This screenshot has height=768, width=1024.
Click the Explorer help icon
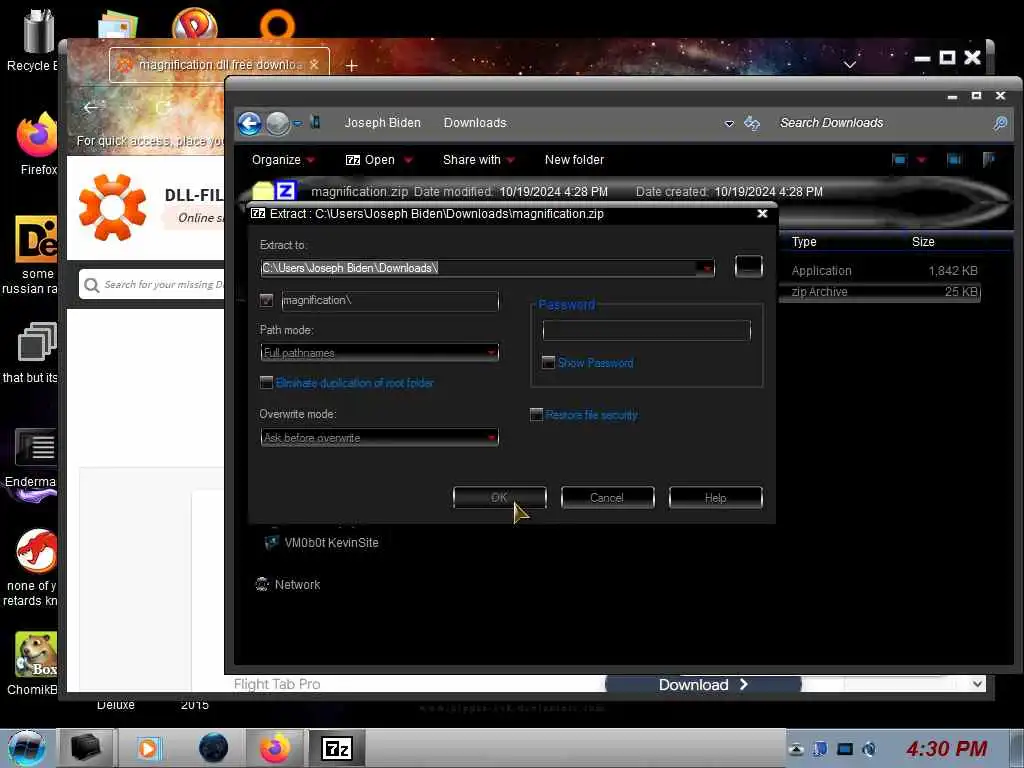click(x=989, y=160)
